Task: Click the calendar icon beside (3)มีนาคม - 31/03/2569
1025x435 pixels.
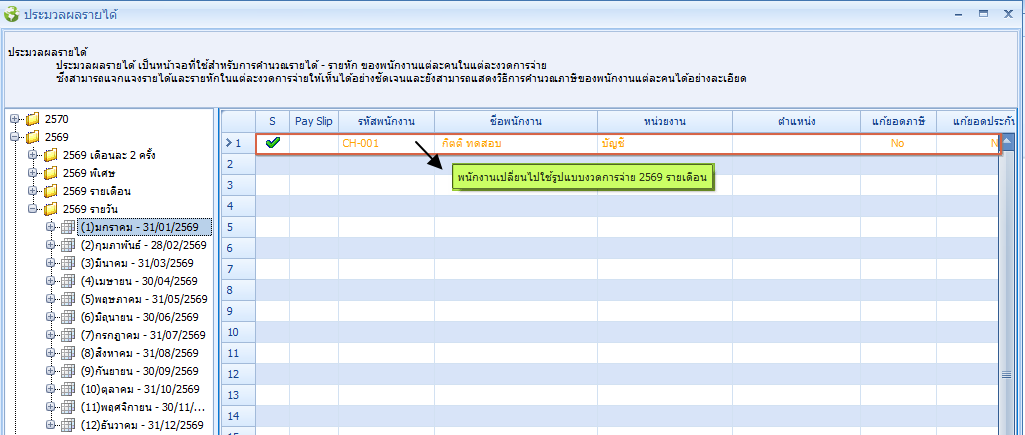Action: (x=68, y=263)
